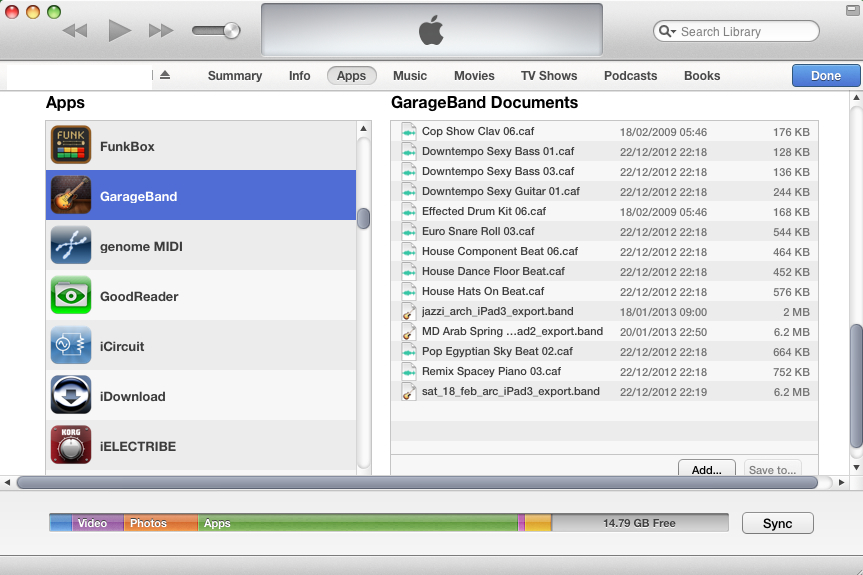Screen dimensions: 863x575
Task: Click the Search Library field
Action: click(x=736, y=31)
